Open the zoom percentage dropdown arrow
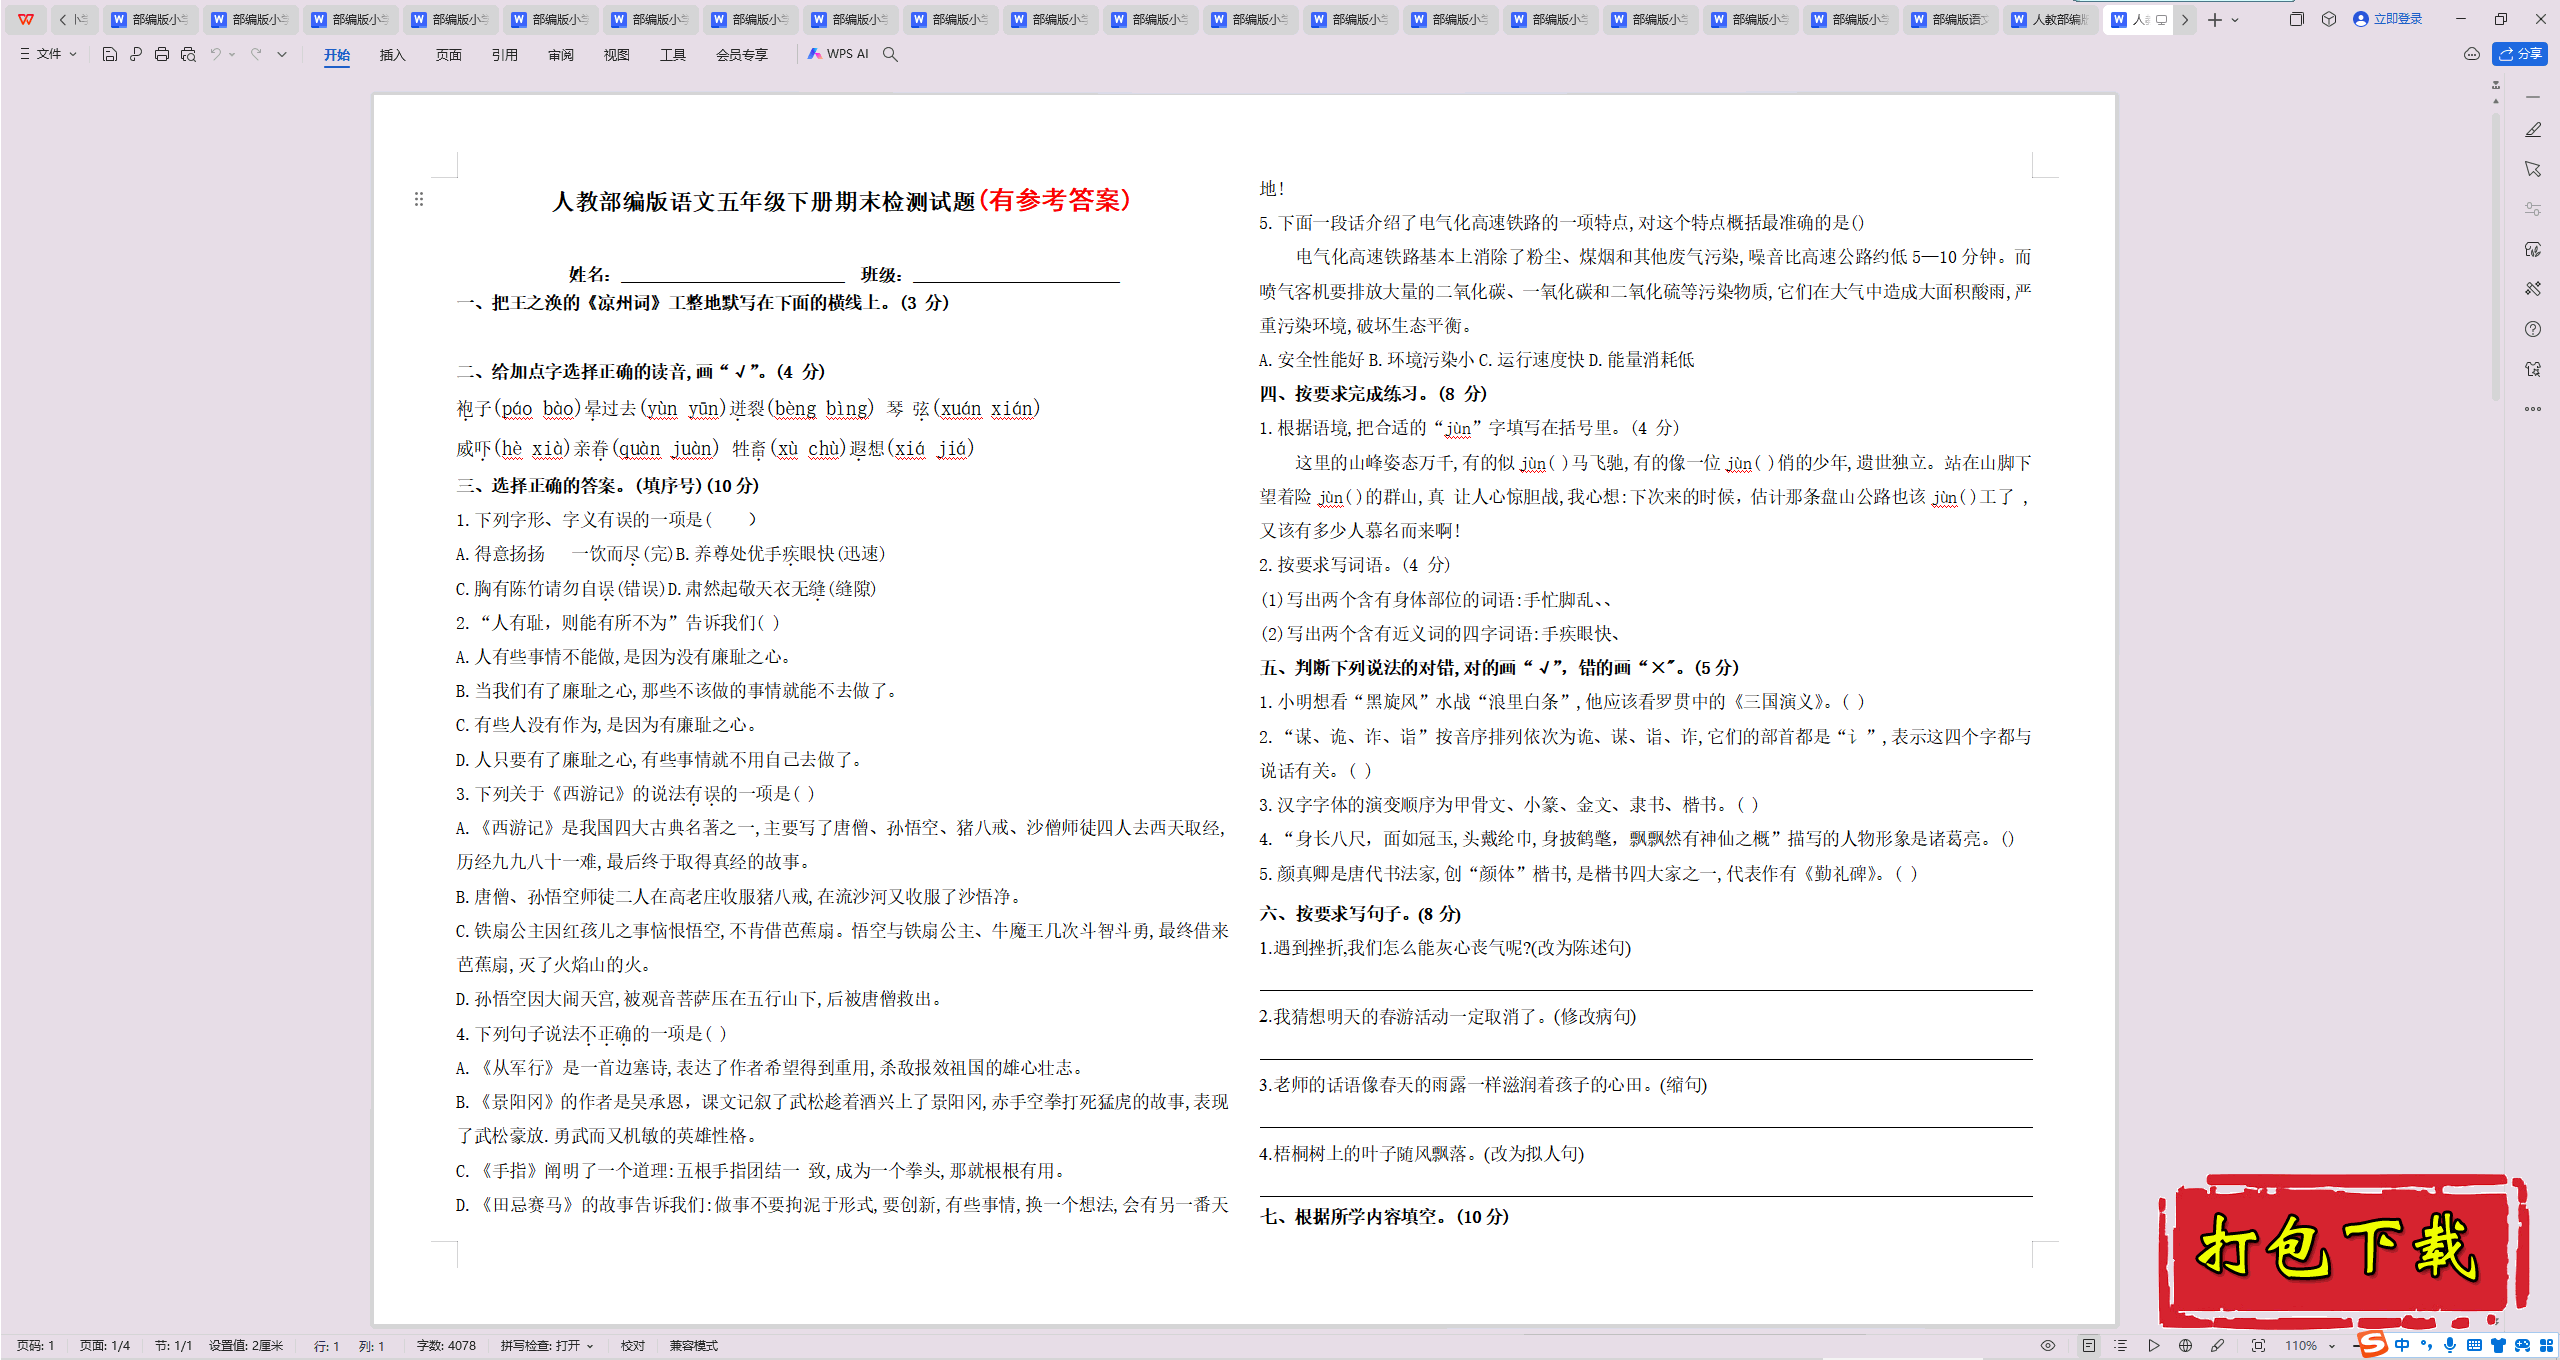The height and width of the screenshot is (1360, 2560). tap(2332, 1347)
